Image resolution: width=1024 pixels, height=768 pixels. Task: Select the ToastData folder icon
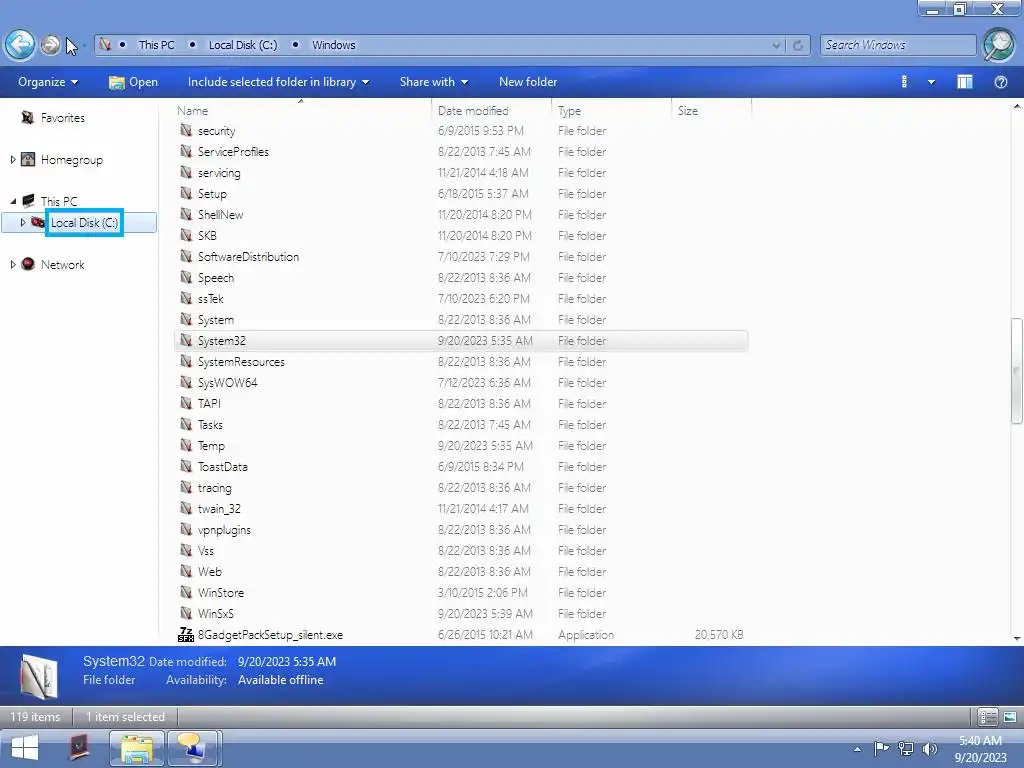(x=186, y=466)
